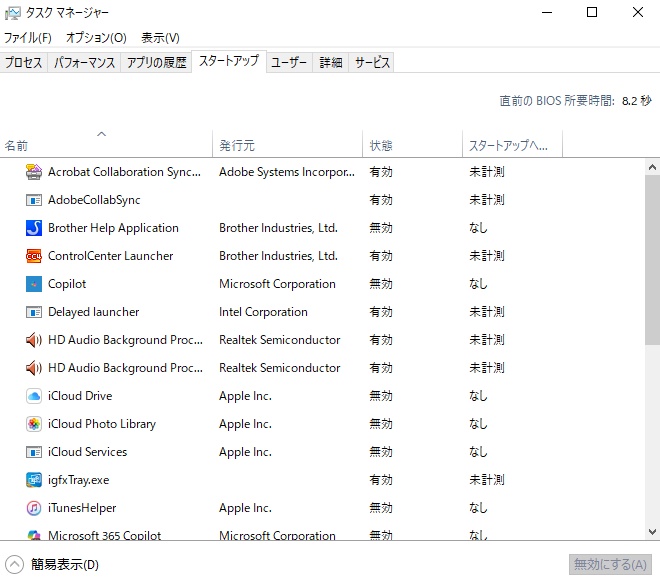Click the Adobe Systems Incorpor... publisher cell
Screen dimensions: 660x587
point(287,172)
